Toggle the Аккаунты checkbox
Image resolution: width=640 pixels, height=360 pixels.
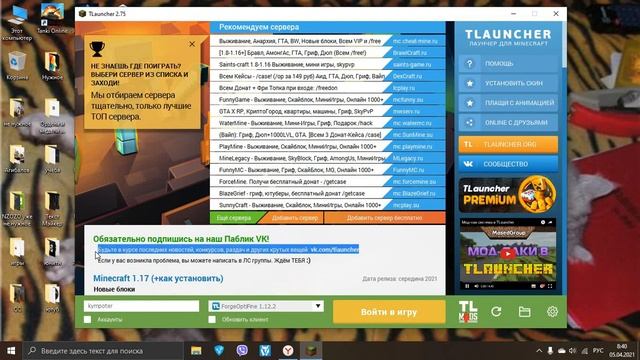87,320
